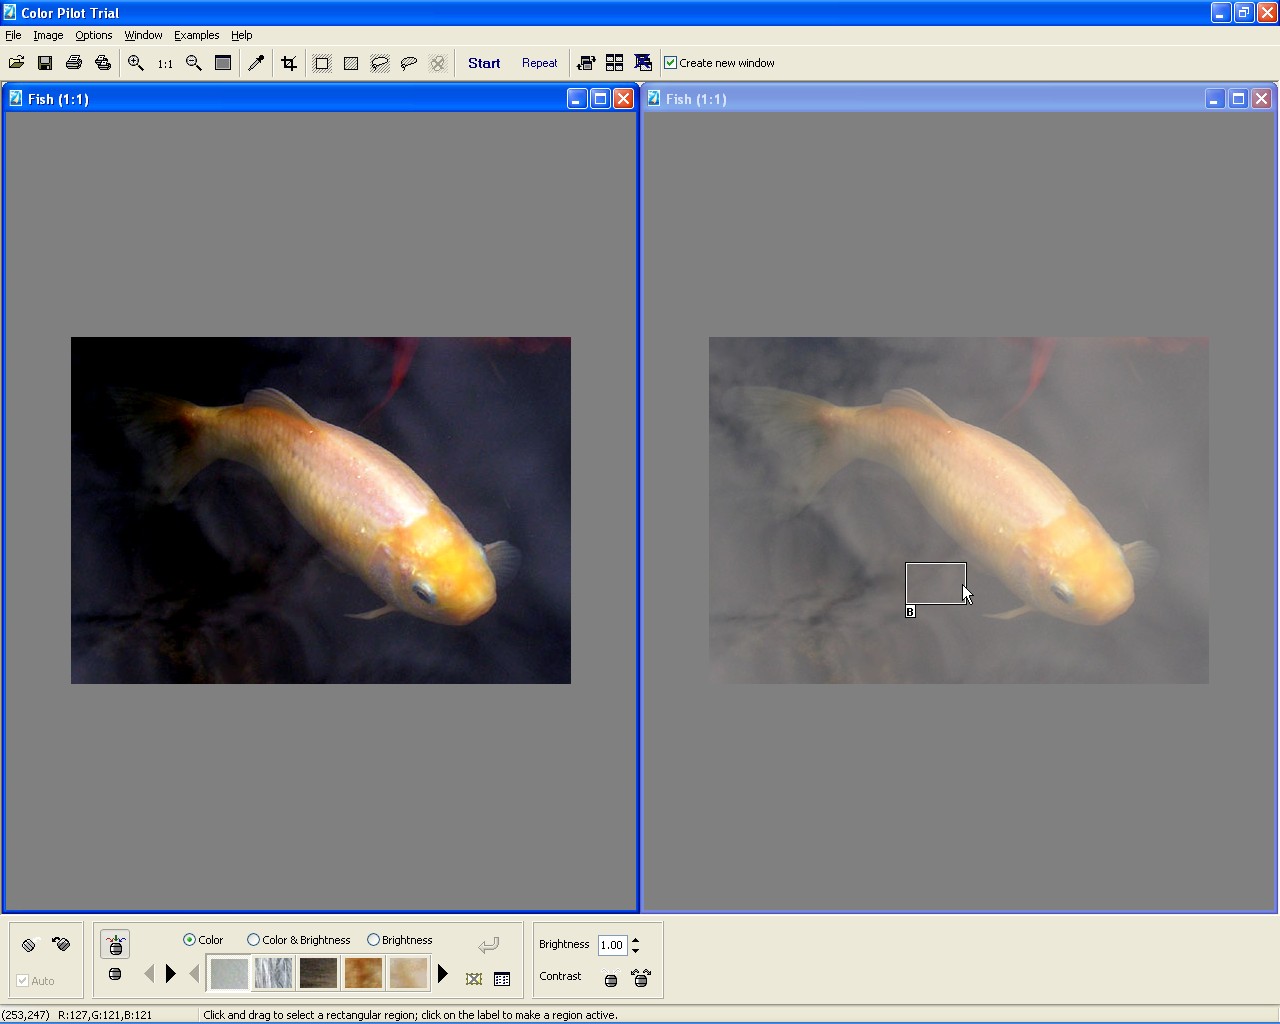Image resolution: width=1280 pixels, height=1024 pixels.
Task: Click the Brightness value input field
Action: (612, 945)
